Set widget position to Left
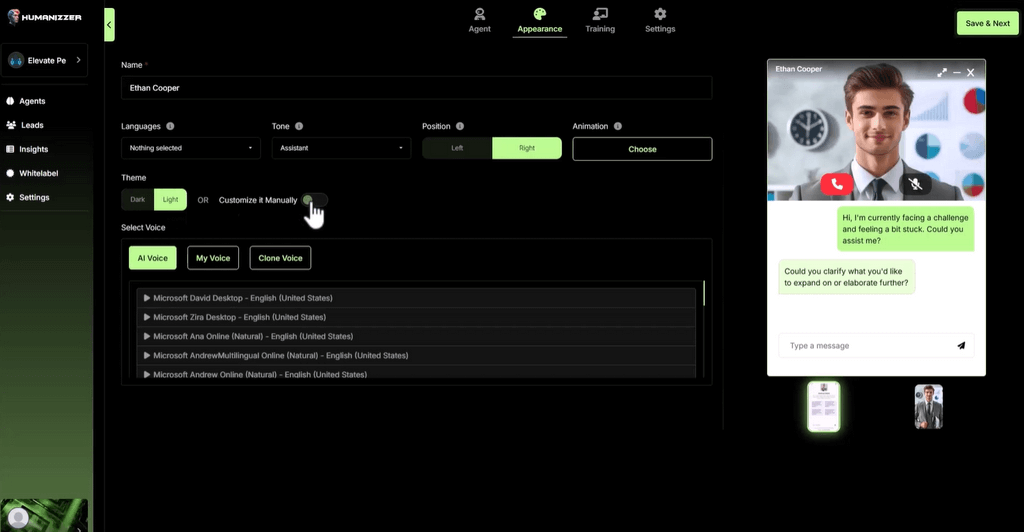This screenshot has height=532, width=1024. coord(457,149)
